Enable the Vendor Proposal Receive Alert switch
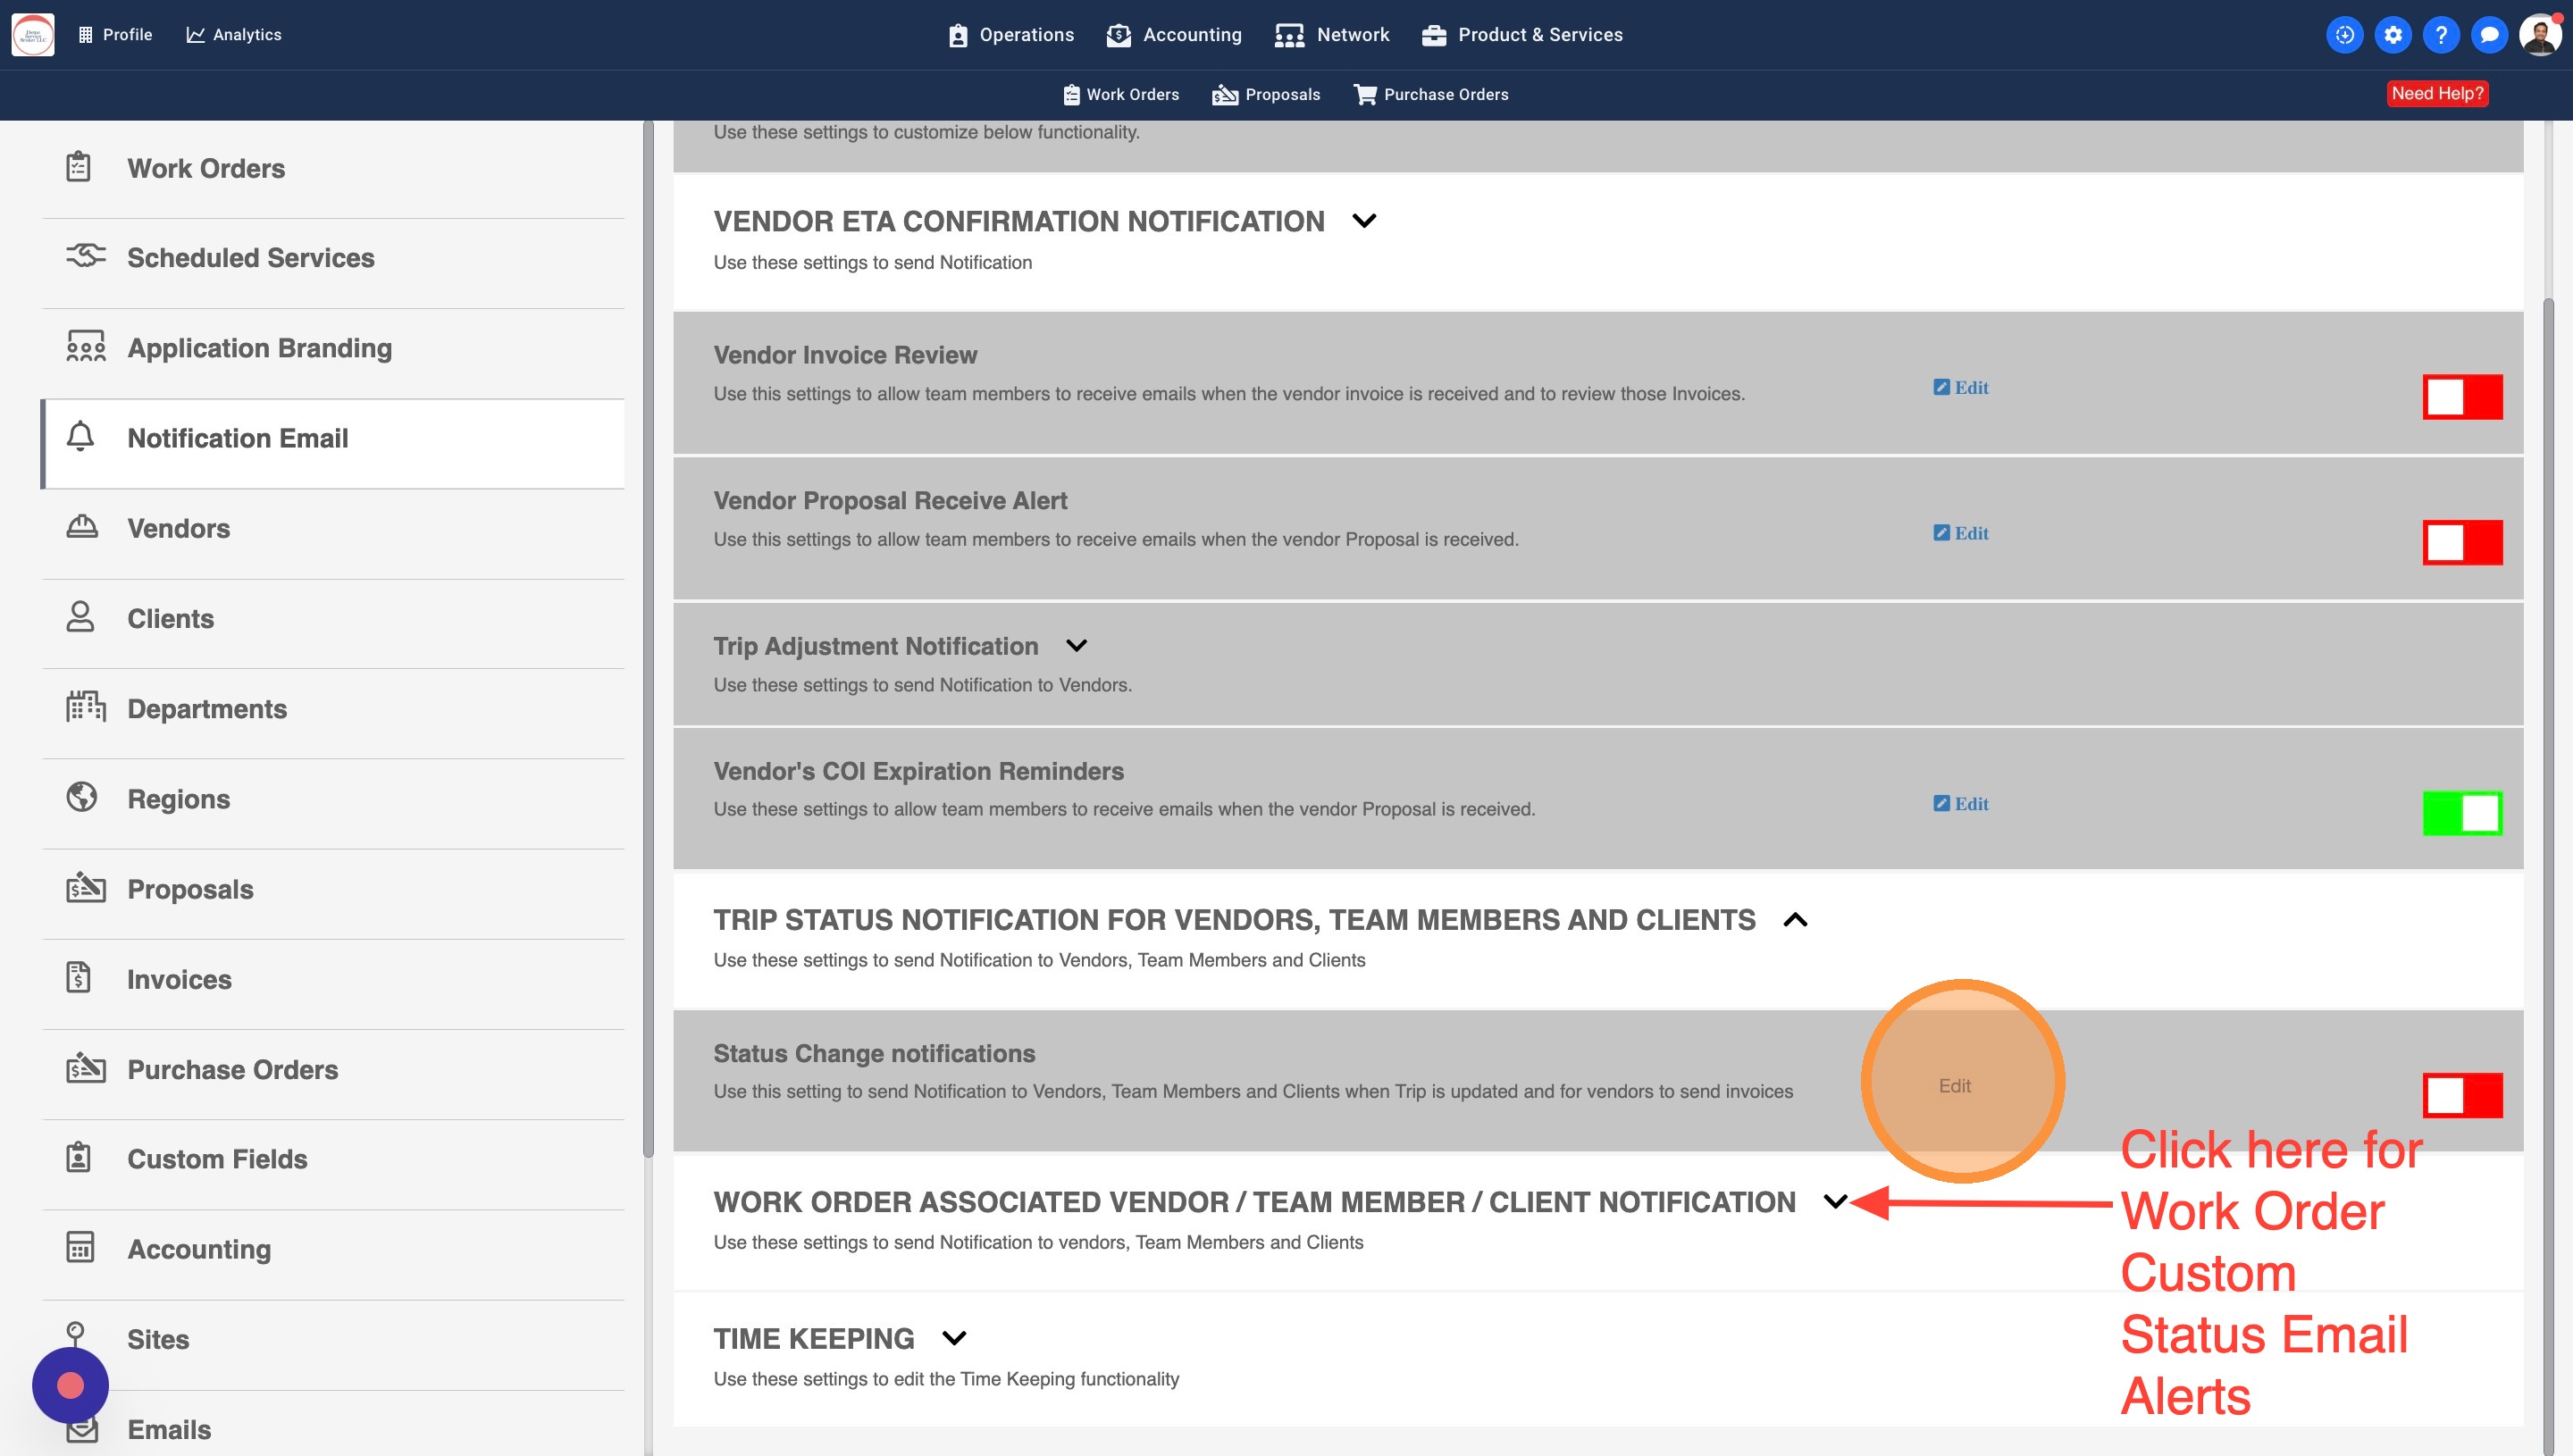The image size is (2573, 1456). pyautogui.click(x=2461, y=542)
